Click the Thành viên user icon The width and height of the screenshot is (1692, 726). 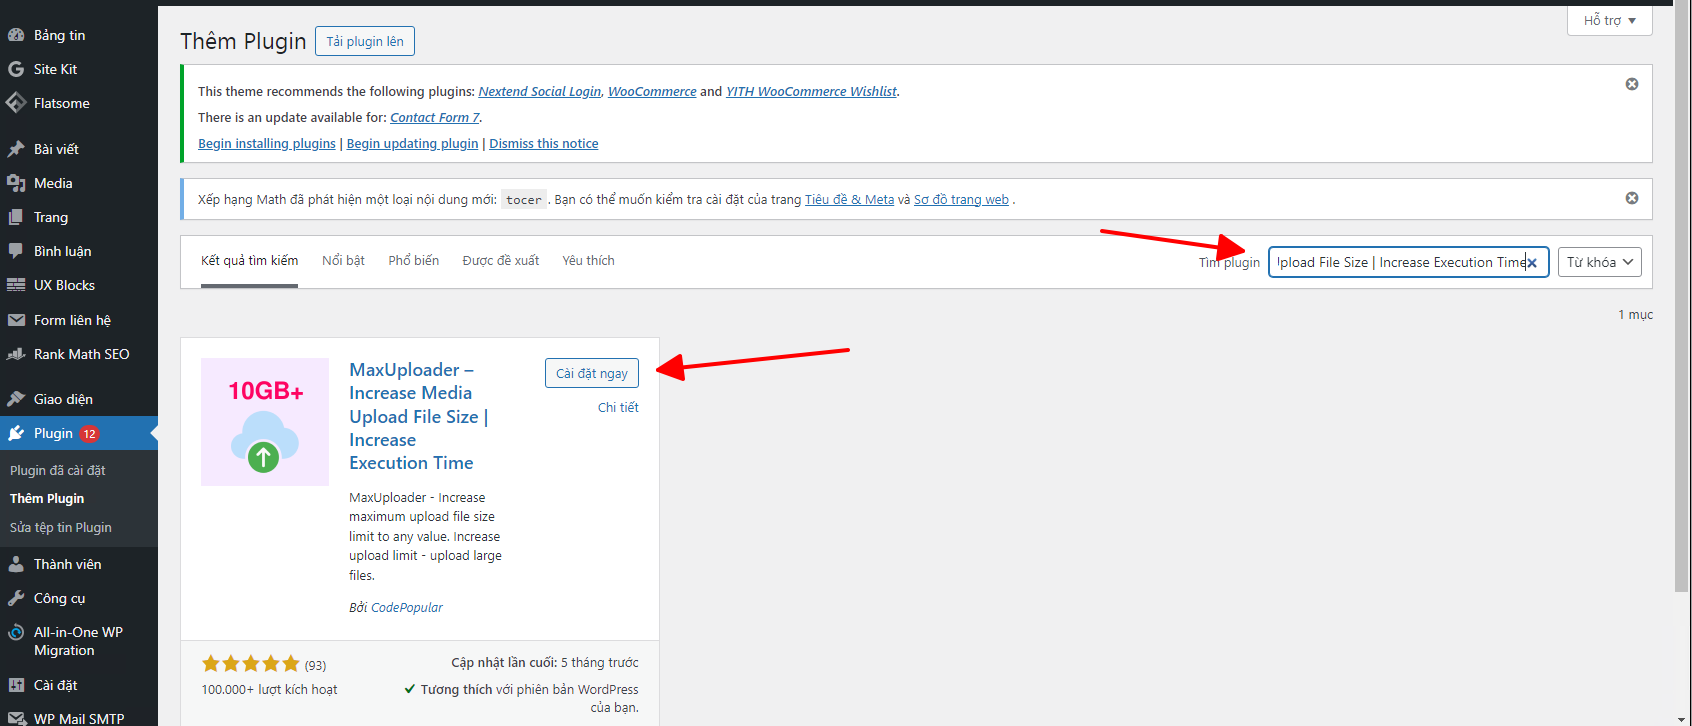(x=16, y=564)
